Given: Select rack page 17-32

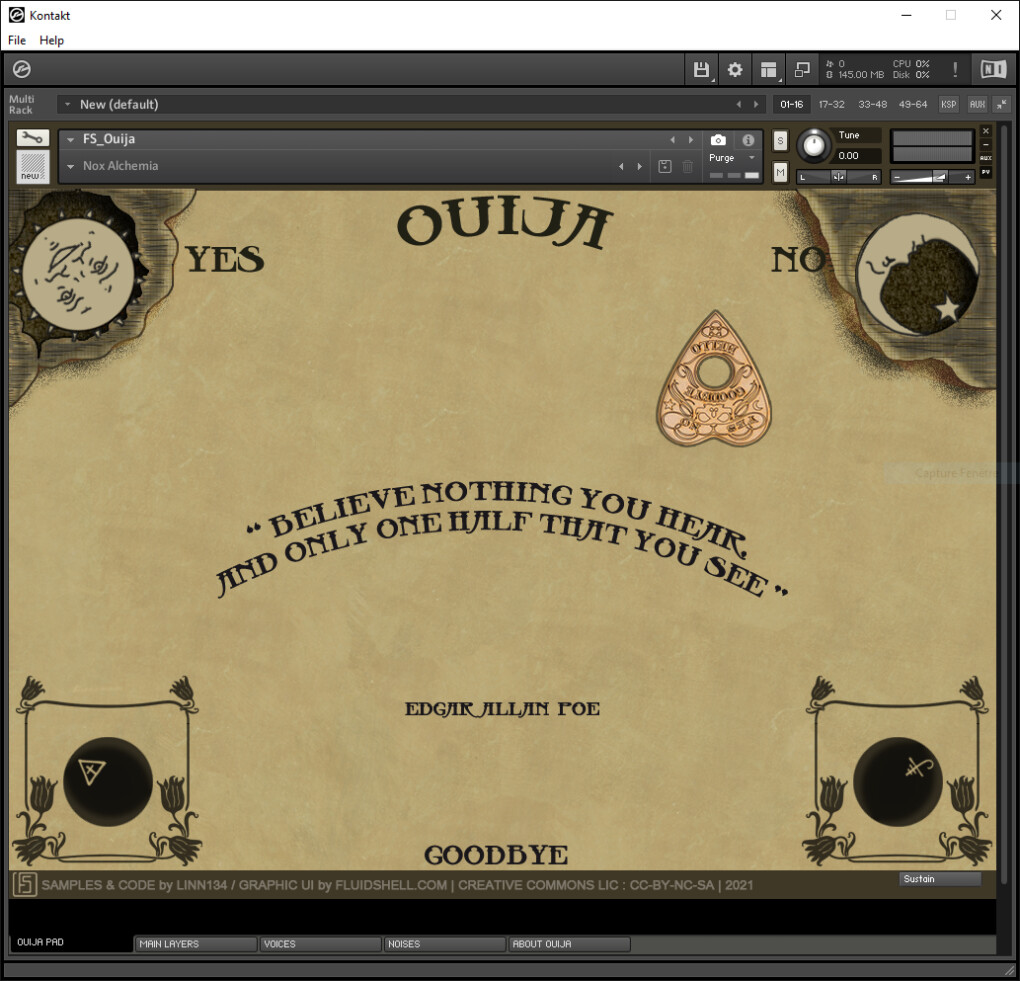Looking at the screenshot, I should pos(831,104).
